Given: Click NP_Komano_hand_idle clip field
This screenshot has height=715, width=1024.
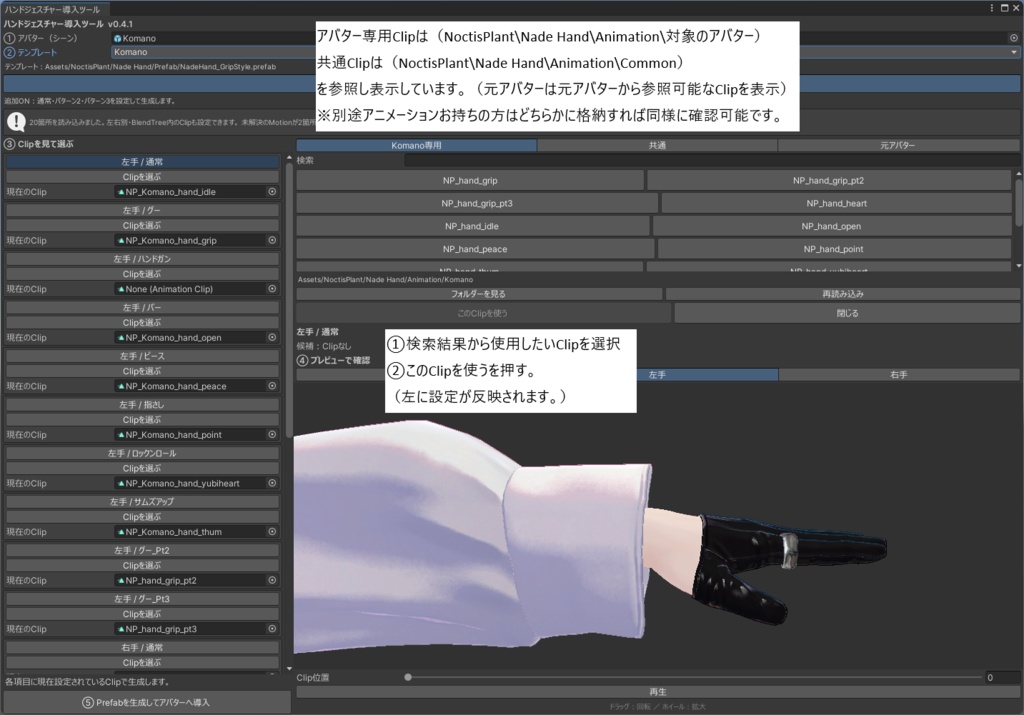Looking at the screenshot, I should pyautogui.click(x=196, y=192).
